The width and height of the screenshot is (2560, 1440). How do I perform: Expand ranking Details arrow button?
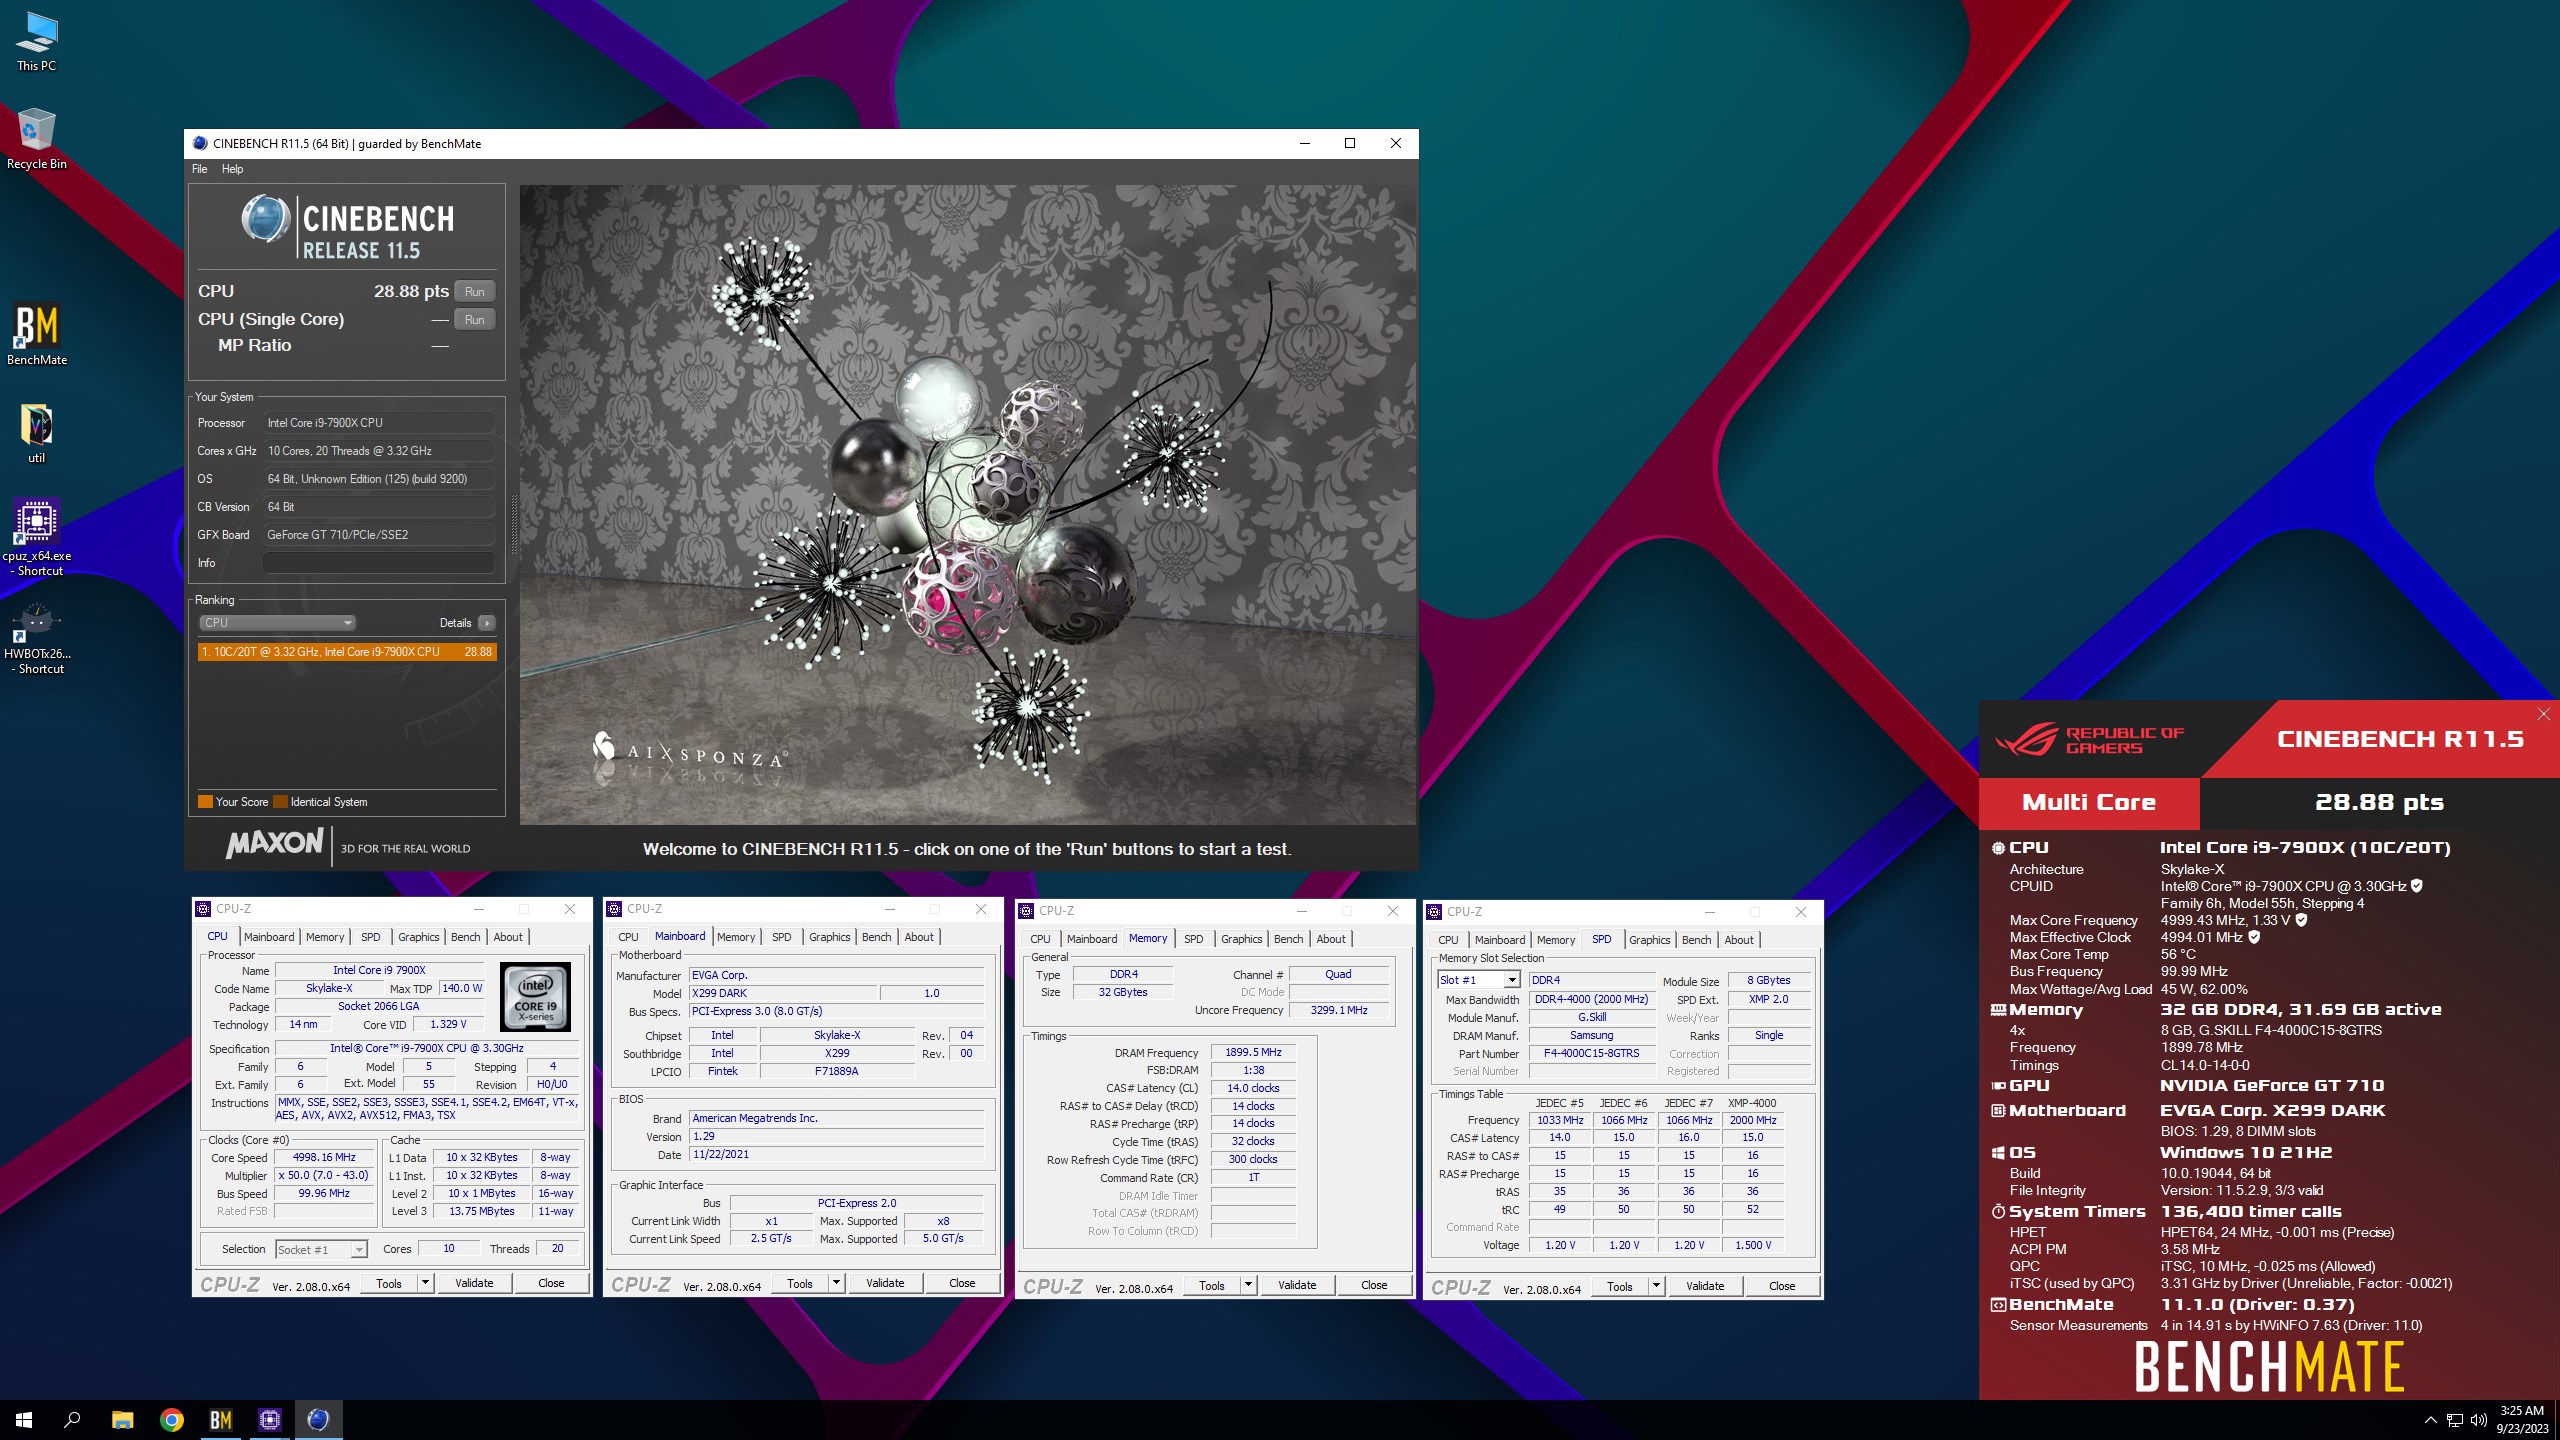(487, 623)
